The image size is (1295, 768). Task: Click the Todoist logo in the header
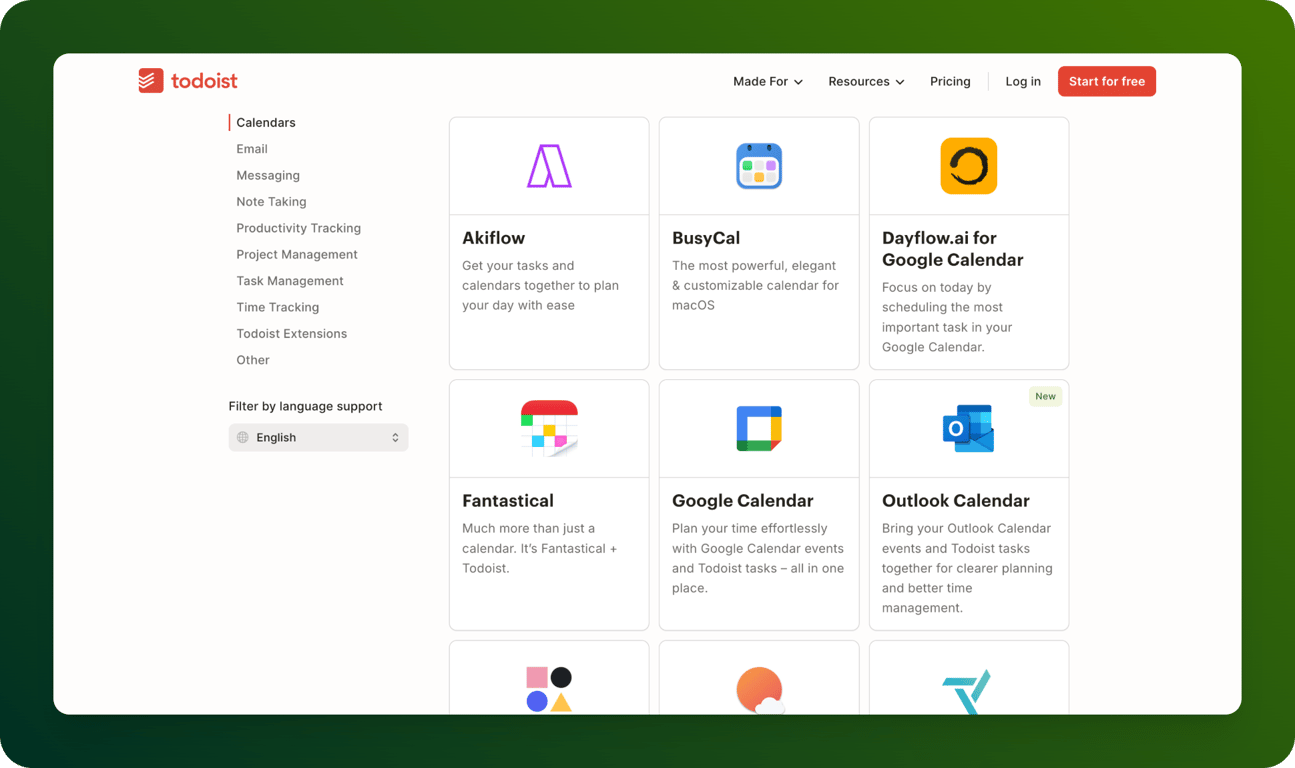tap(188, 80)
